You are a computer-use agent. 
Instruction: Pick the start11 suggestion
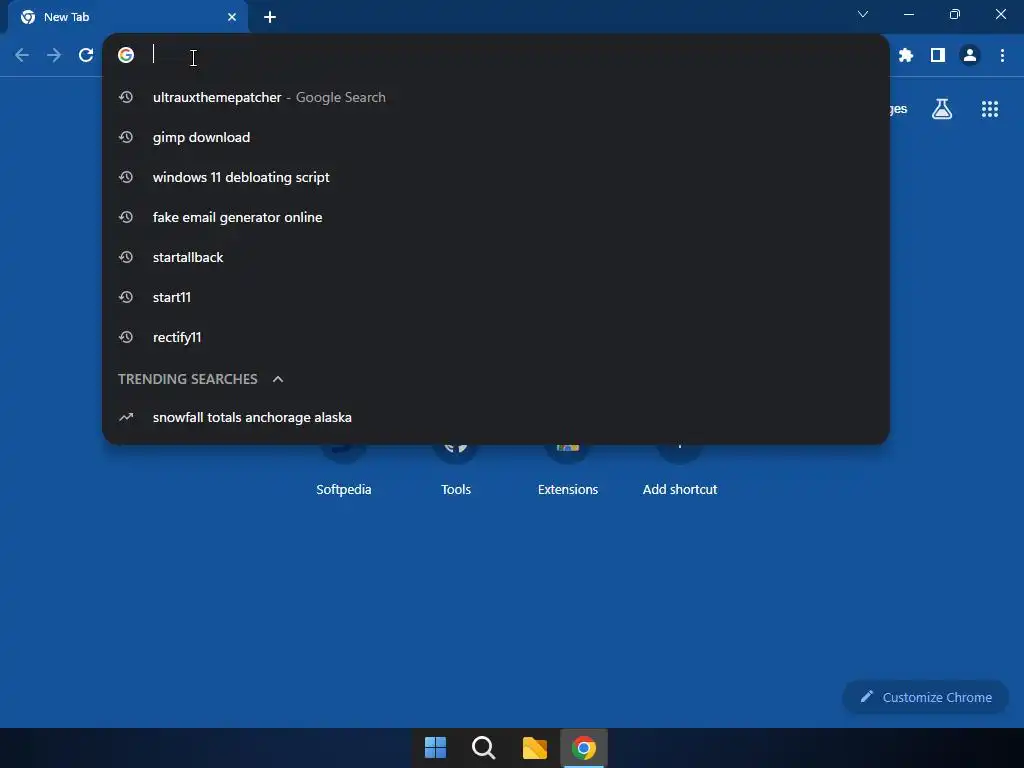click(x=496, y=297)
